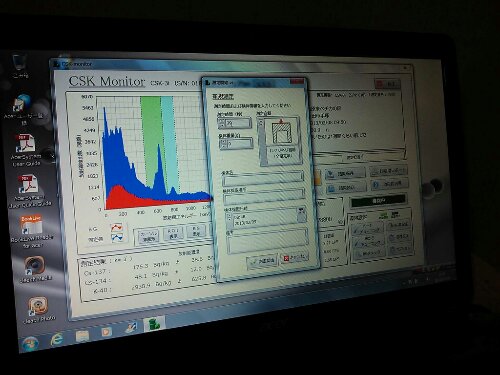Viewport: 500px width, 375px height.
Task: Click the first button below the spectrum
Action: (148, 235)
